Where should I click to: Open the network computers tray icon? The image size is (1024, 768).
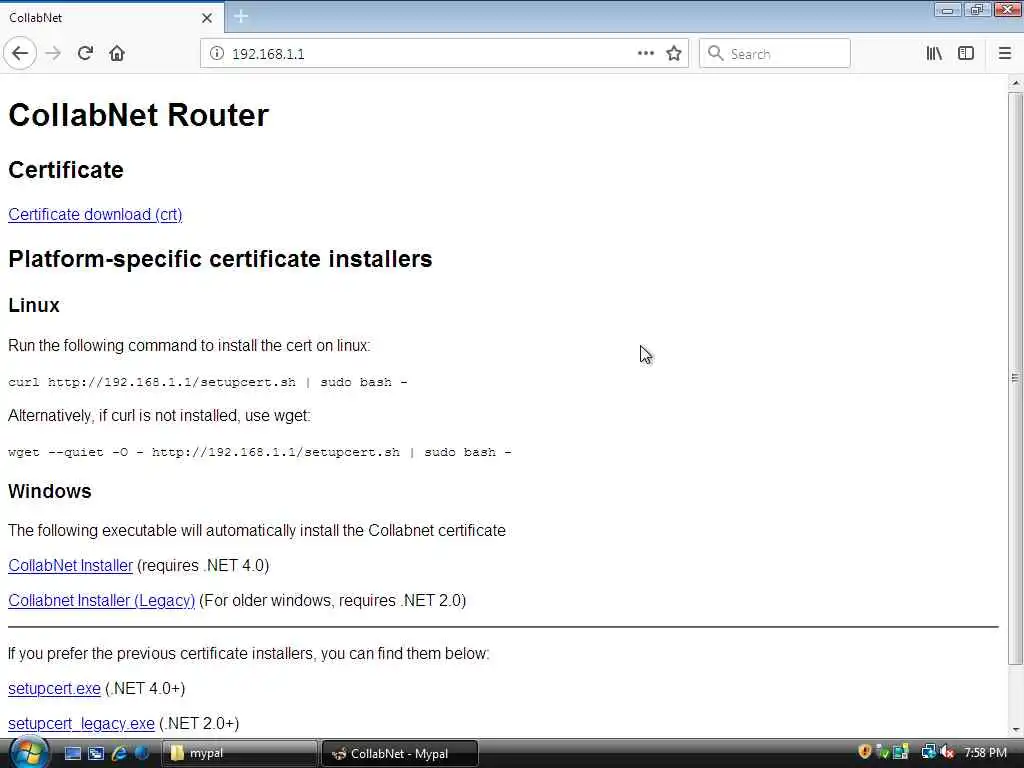901,752
